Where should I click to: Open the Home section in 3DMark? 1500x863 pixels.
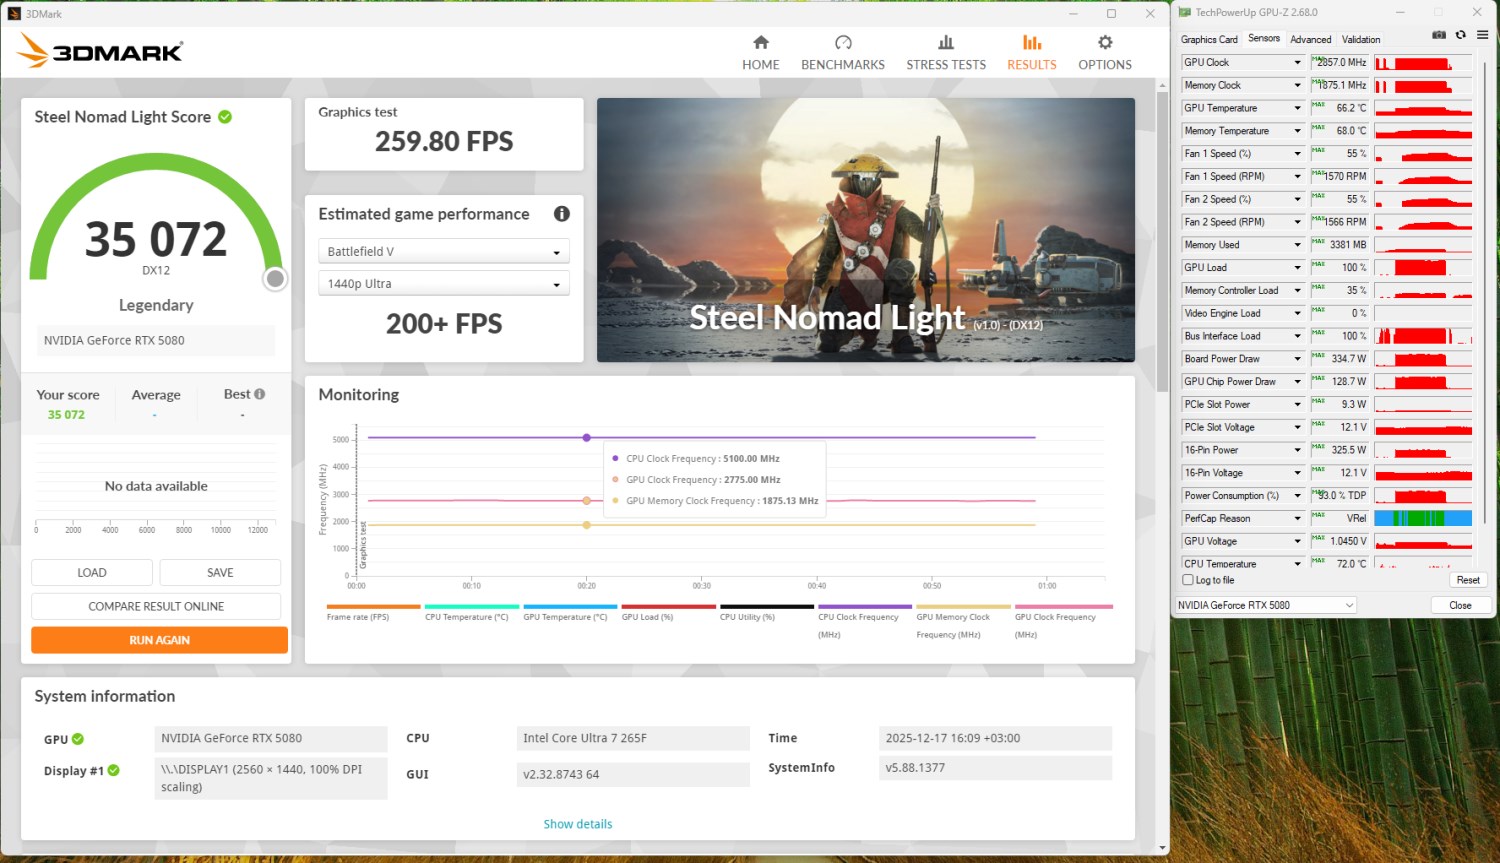click(760, 52)
